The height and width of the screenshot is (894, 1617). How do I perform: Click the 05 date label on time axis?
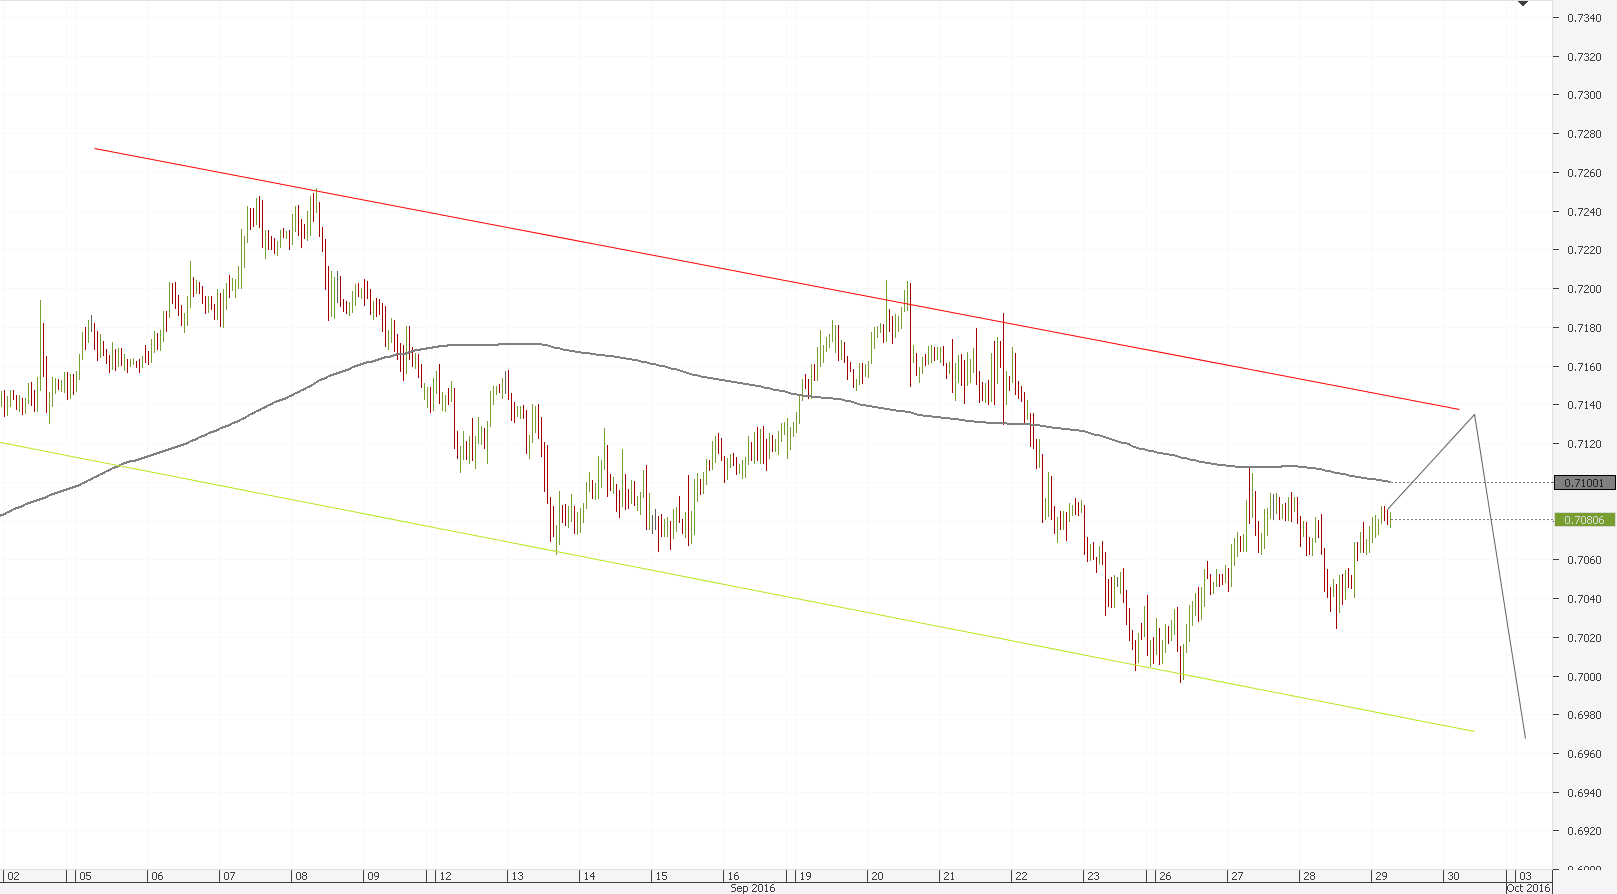point(86,876)
